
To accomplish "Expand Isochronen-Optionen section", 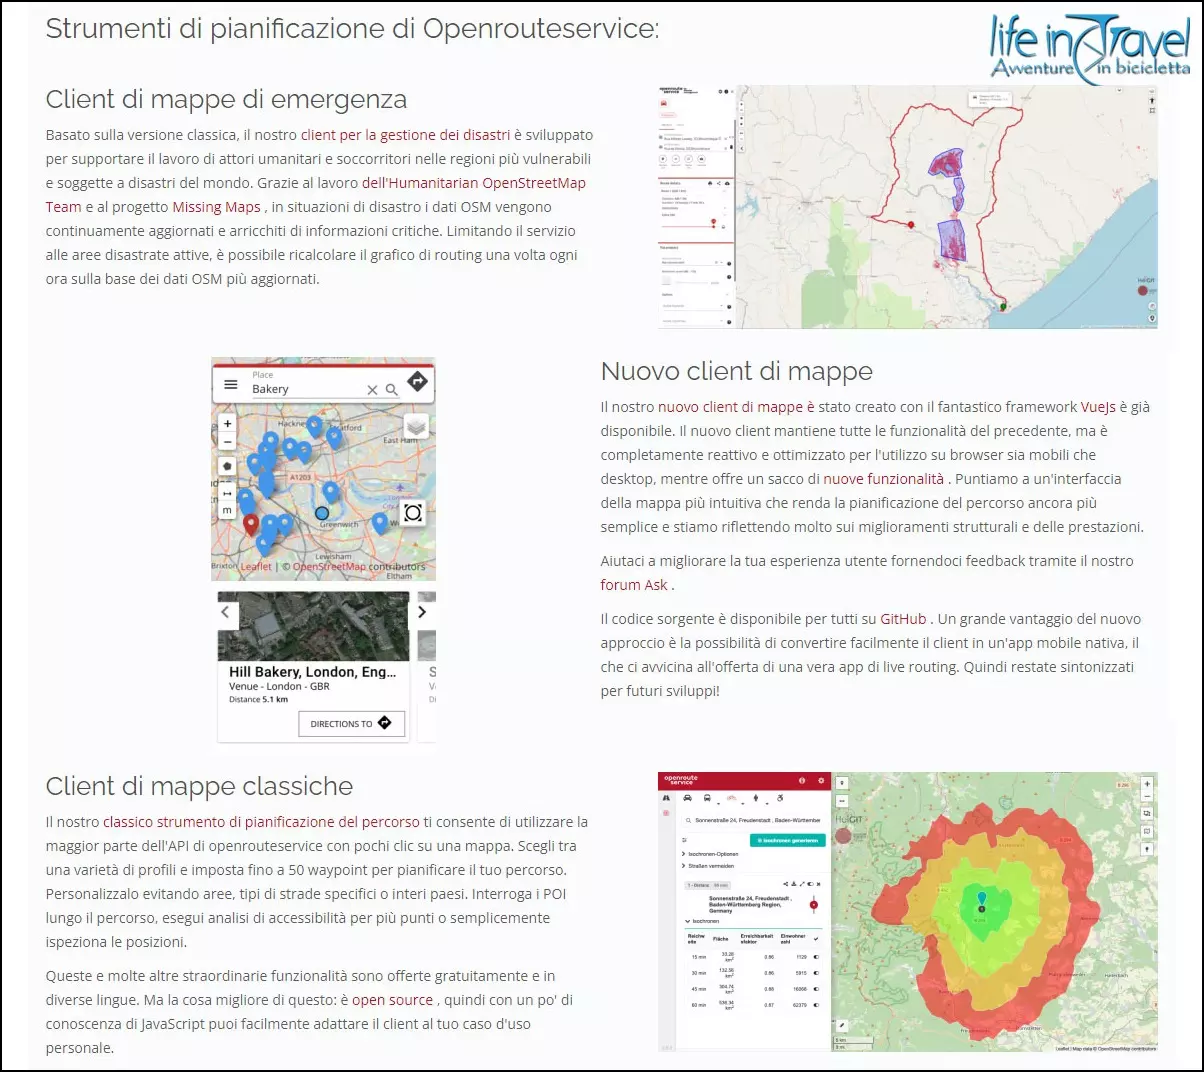I will click(710, 854).
